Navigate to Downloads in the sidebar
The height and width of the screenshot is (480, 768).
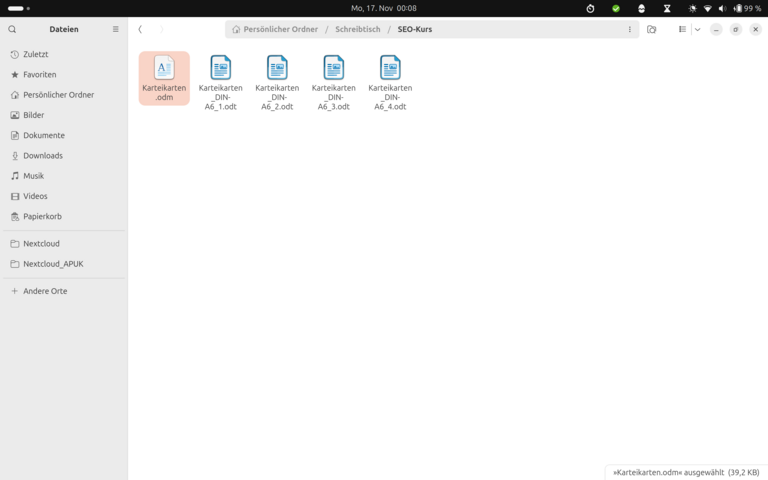[43, 156]
